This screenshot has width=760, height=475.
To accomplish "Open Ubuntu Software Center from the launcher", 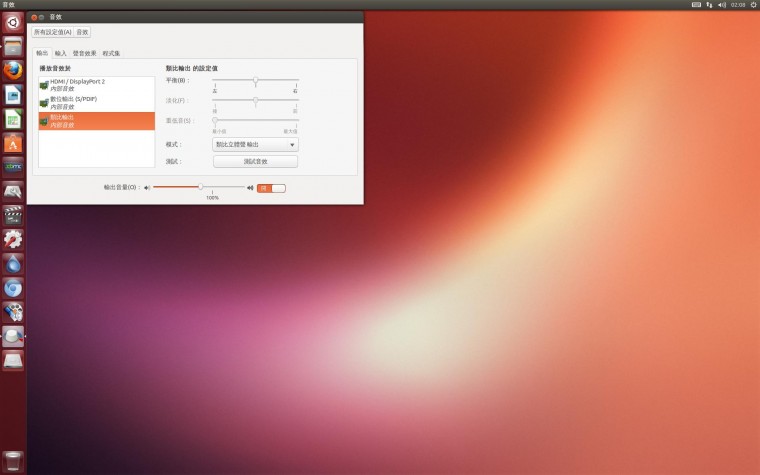I will (x=13, y=143).
